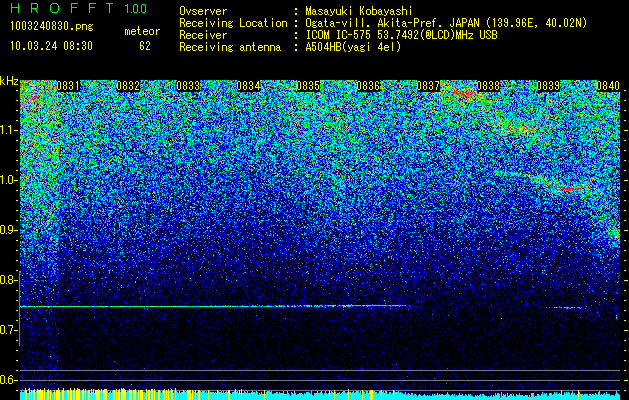Screen dimensions: 629x400
Task: Click the 0.9 frequency axis label
Action: tap(8, 230)
